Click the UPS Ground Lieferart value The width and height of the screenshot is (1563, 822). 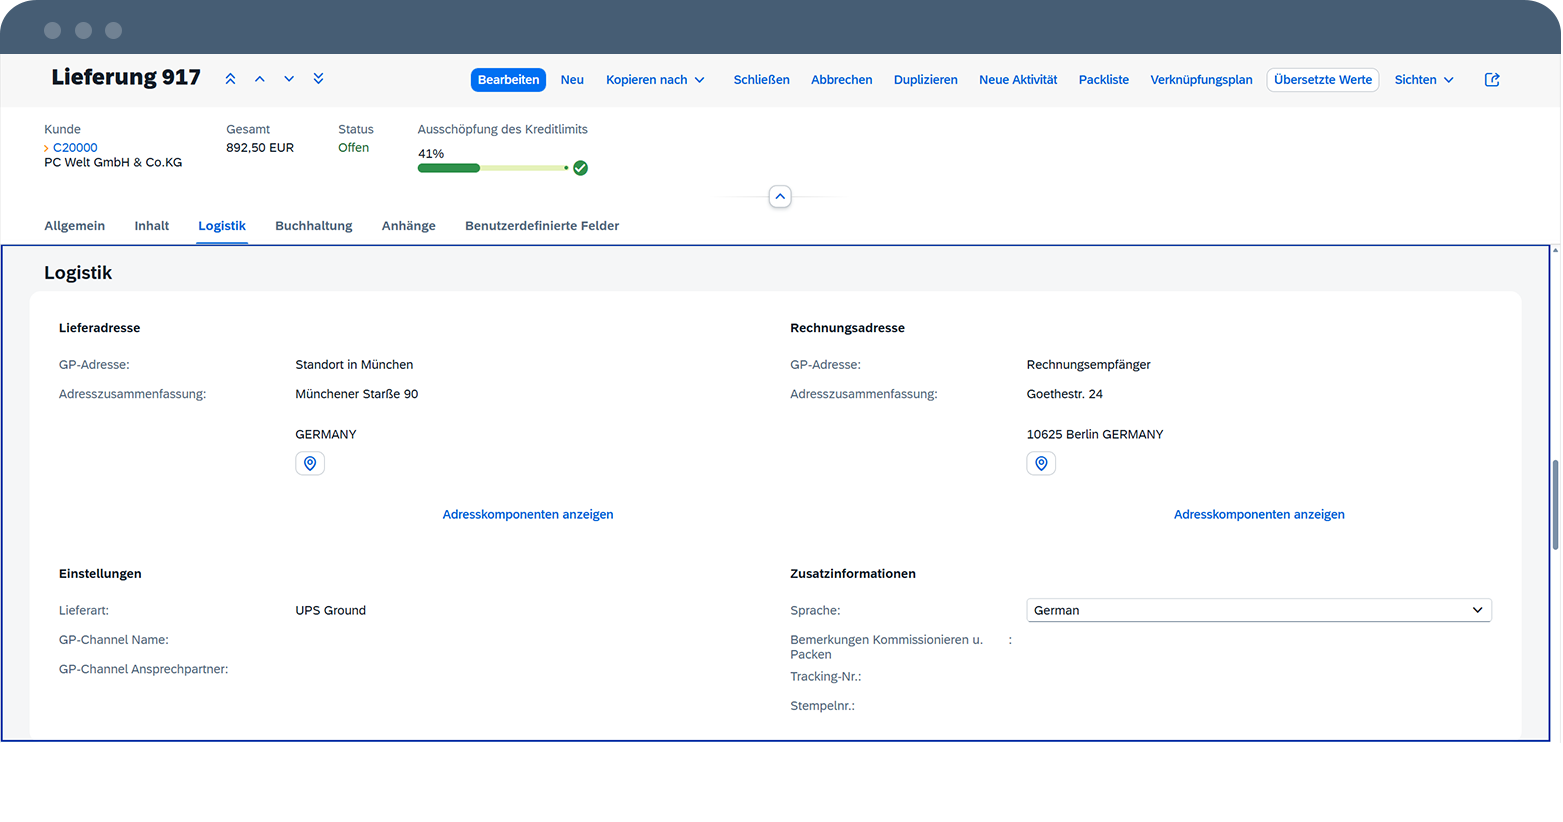pyautogui.click(x=331, y=611)
